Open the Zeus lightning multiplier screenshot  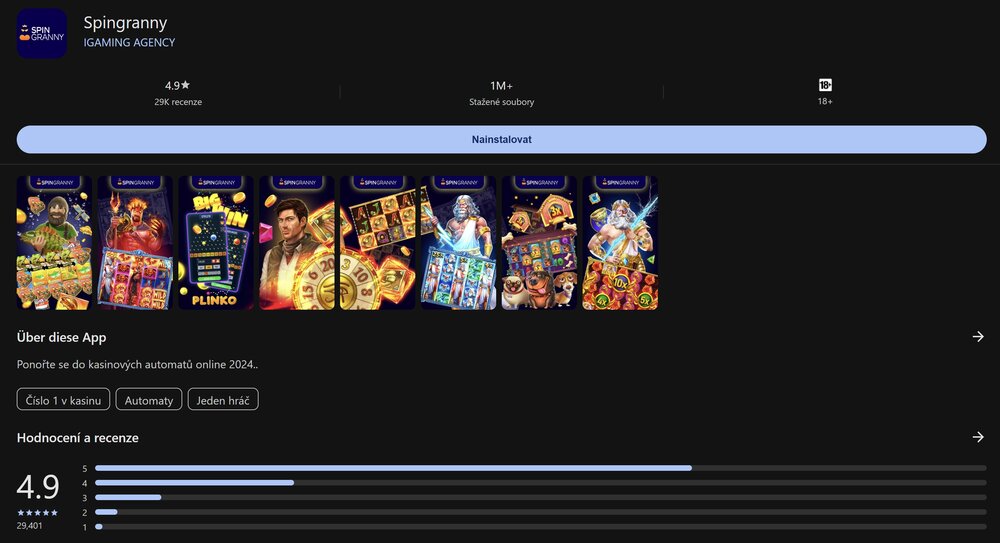(621, 243)
